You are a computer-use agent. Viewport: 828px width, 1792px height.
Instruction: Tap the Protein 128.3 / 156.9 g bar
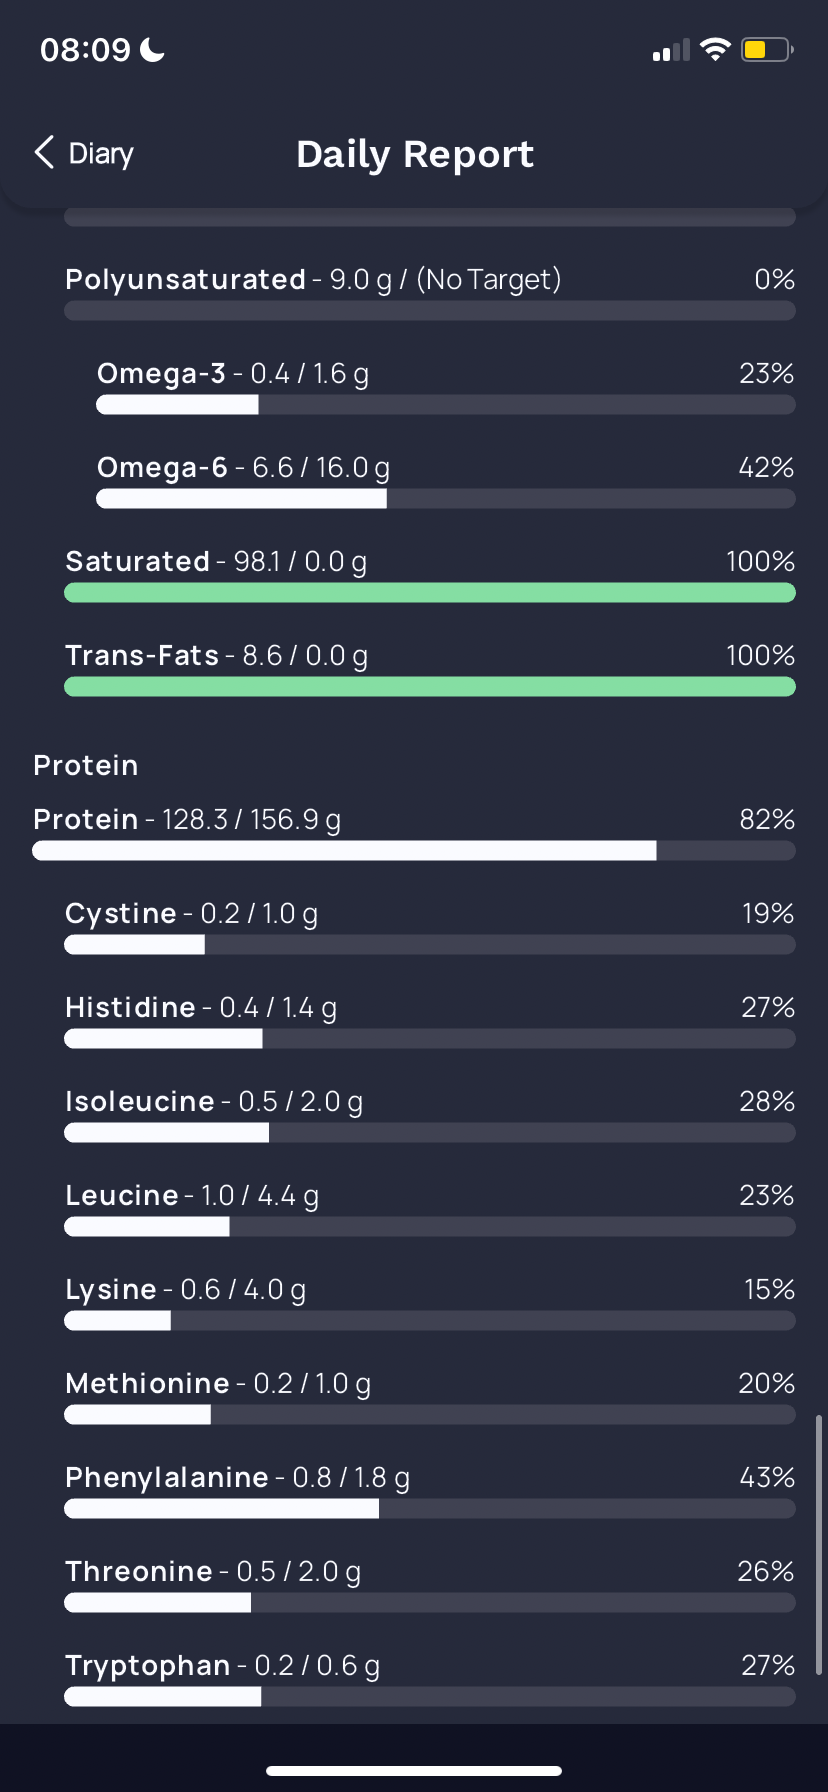(414, 851)
